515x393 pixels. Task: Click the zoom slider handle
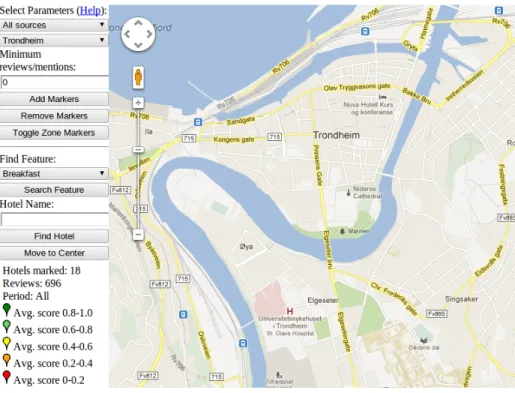138,150
